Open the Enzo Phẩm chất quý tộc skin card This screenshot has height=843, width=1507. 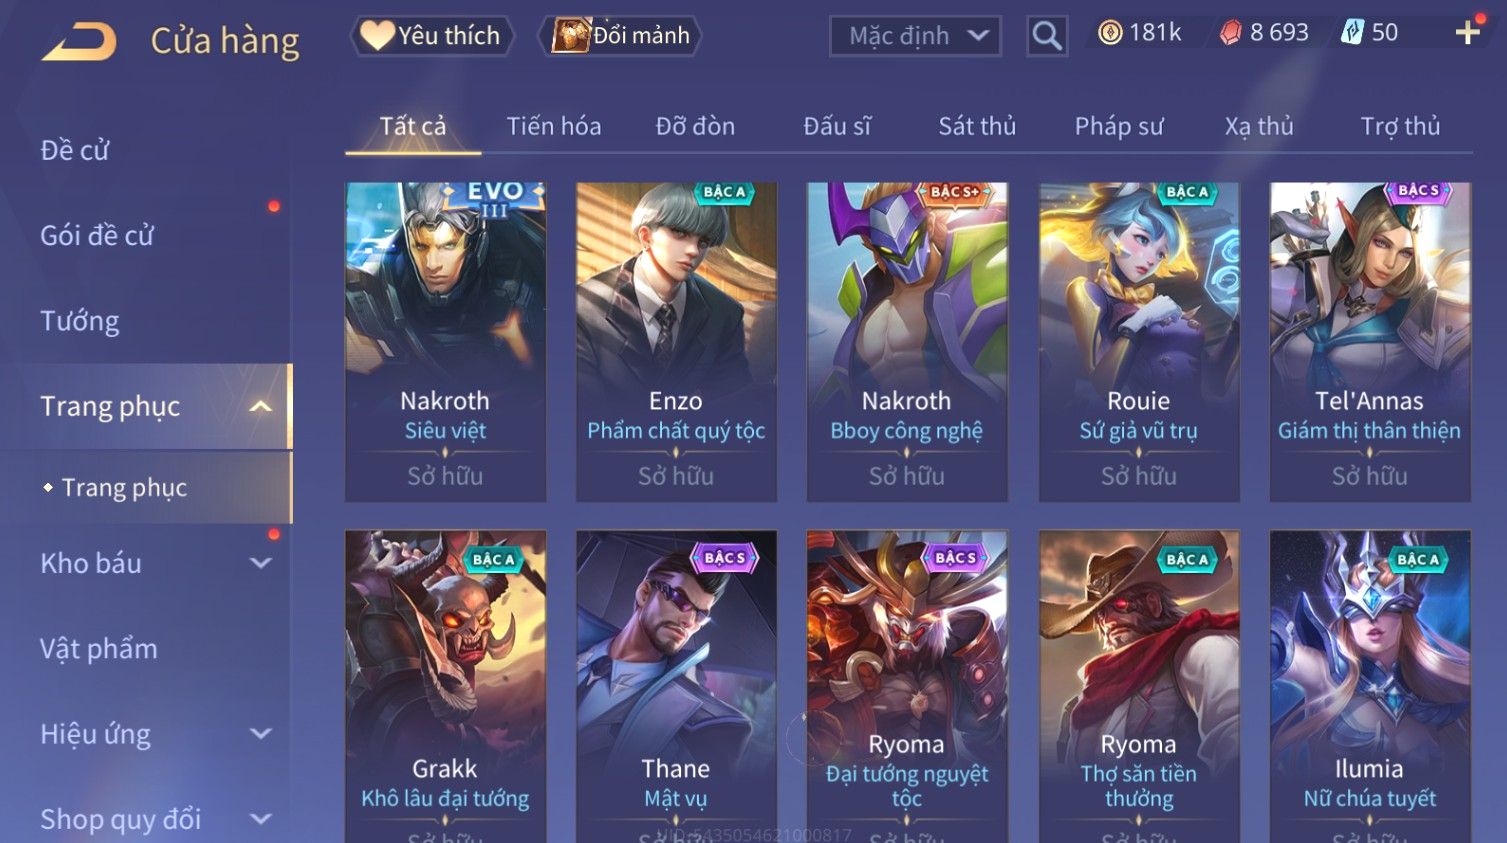pos(676,342)
